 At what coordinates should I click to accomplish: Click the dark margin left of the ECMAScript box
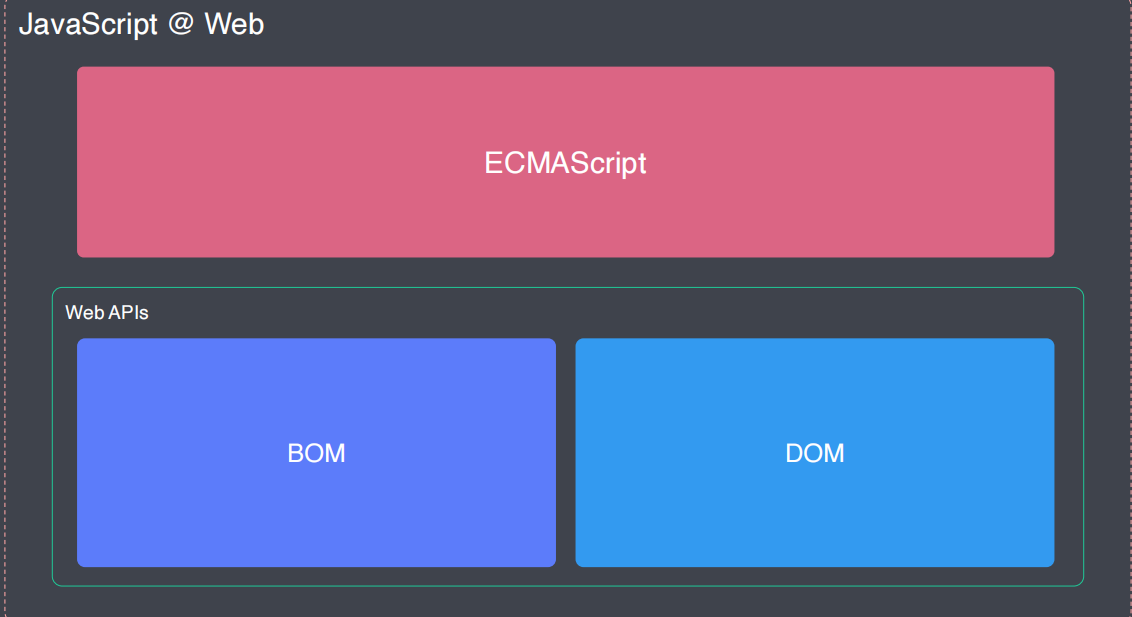point(42,162)
